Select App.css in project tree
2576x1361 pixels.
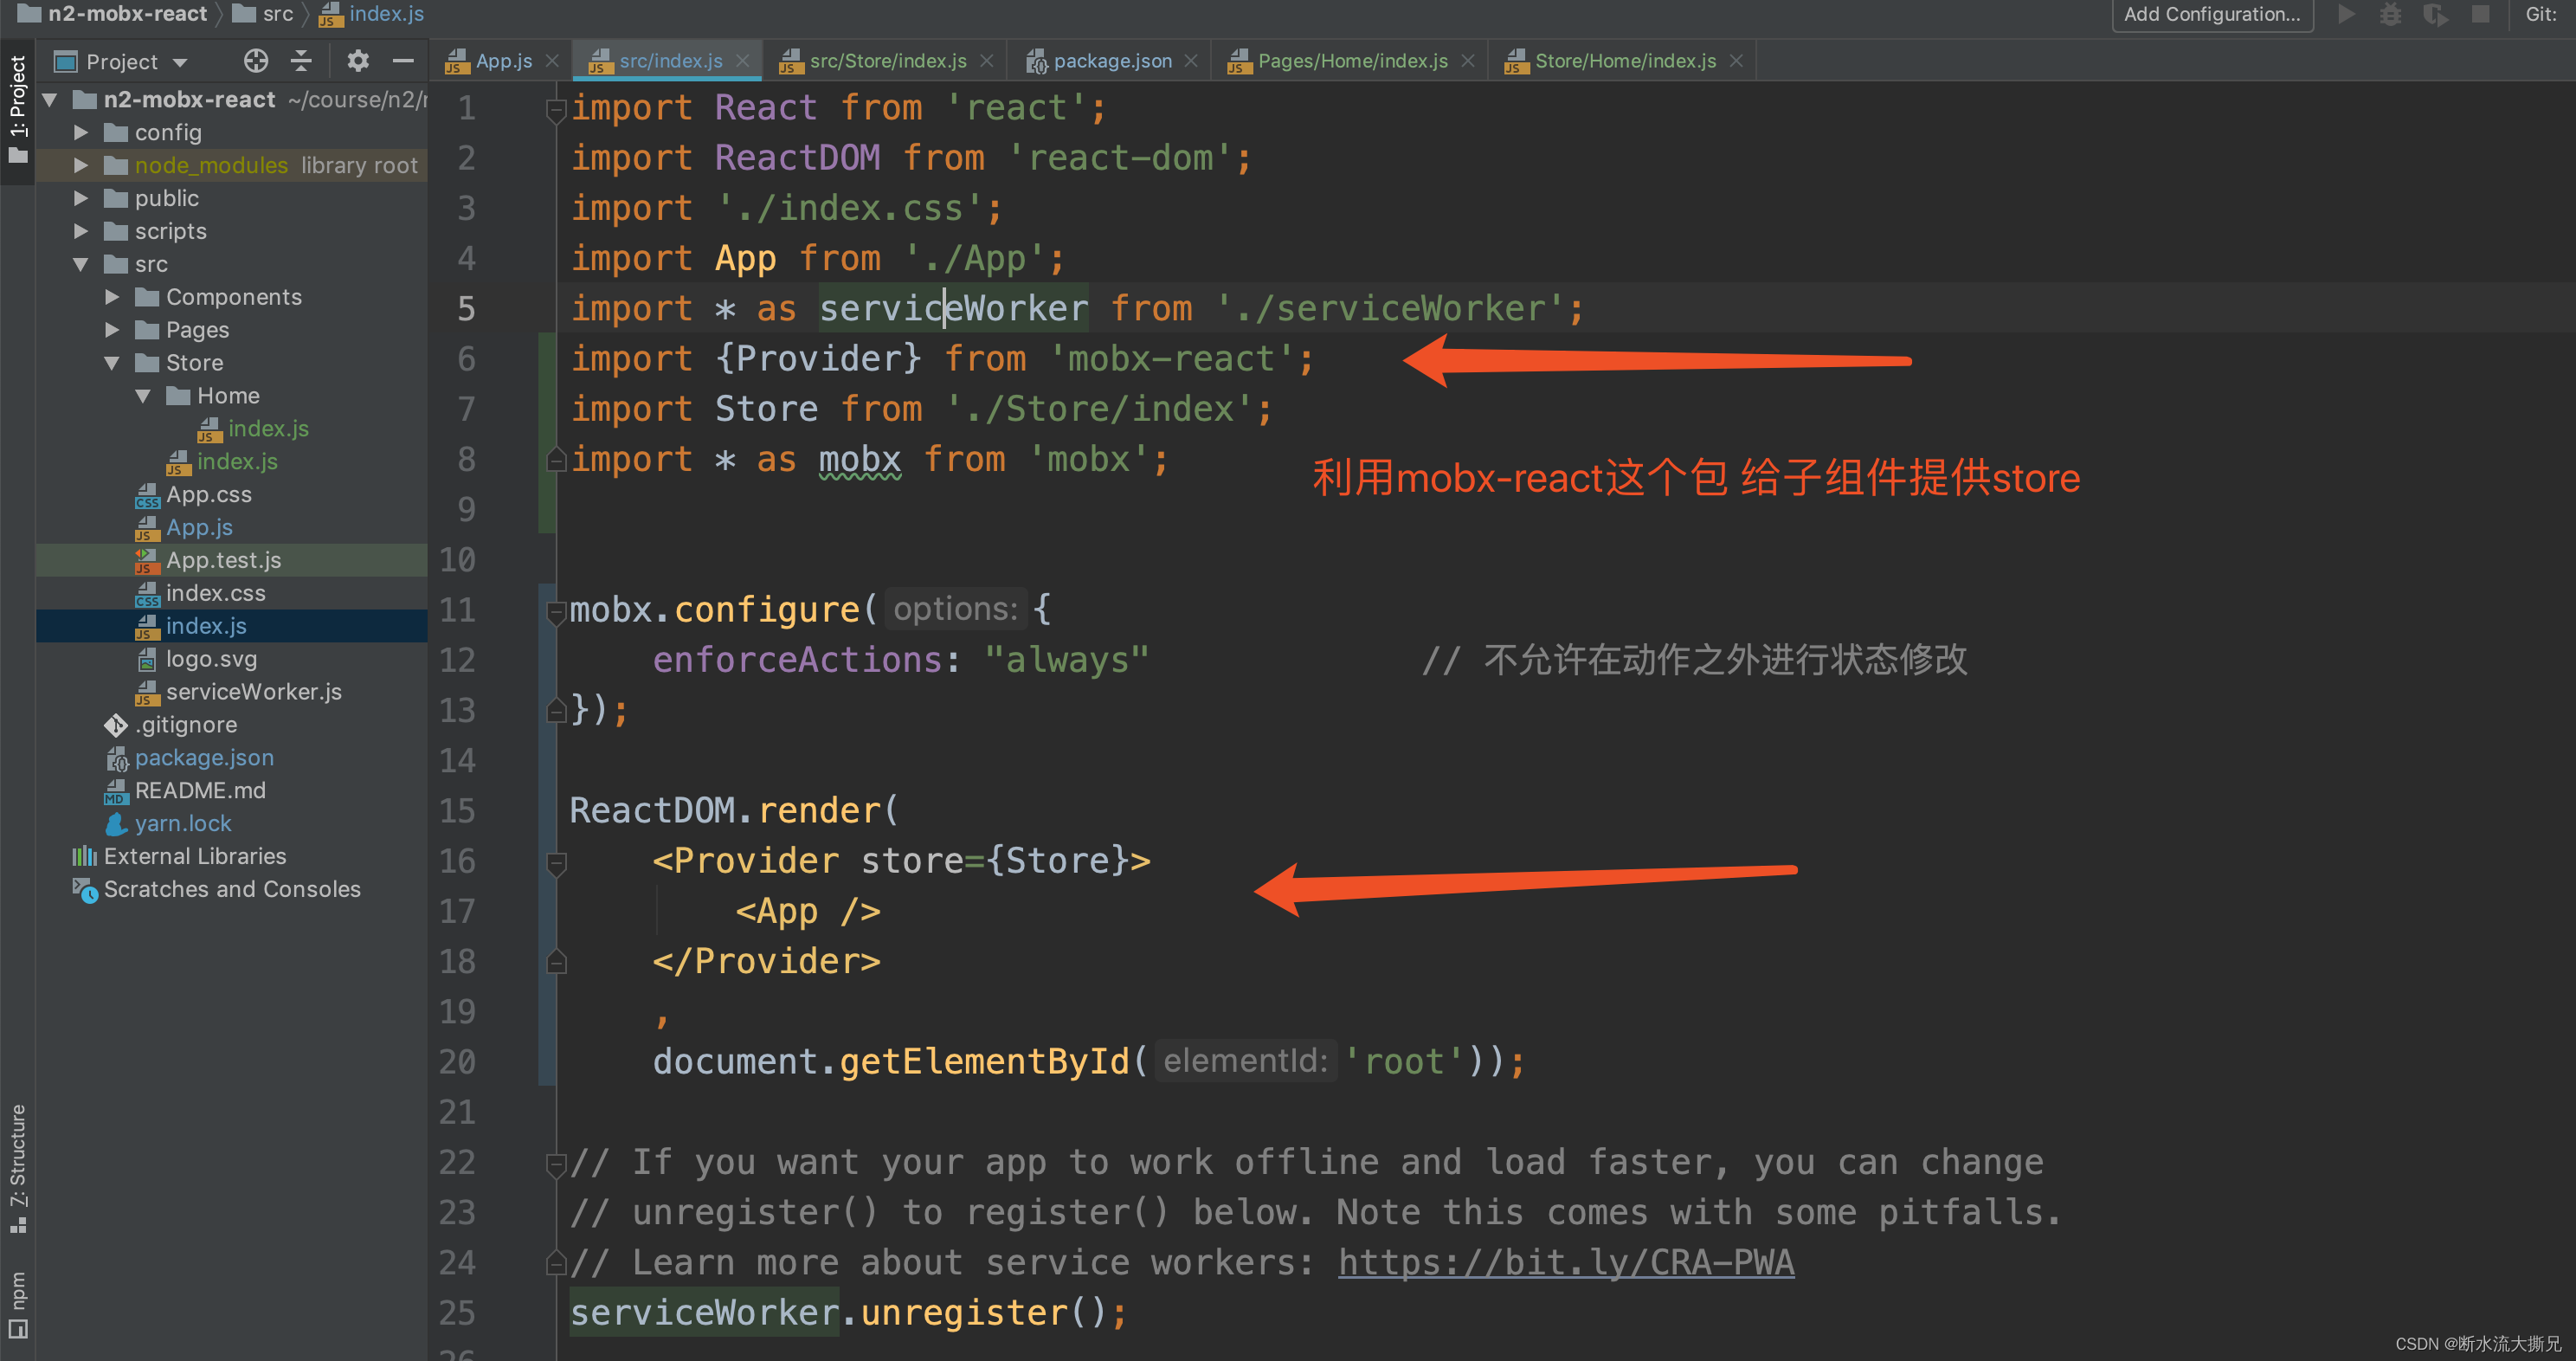pyautogui.click(x=209, y=495)
